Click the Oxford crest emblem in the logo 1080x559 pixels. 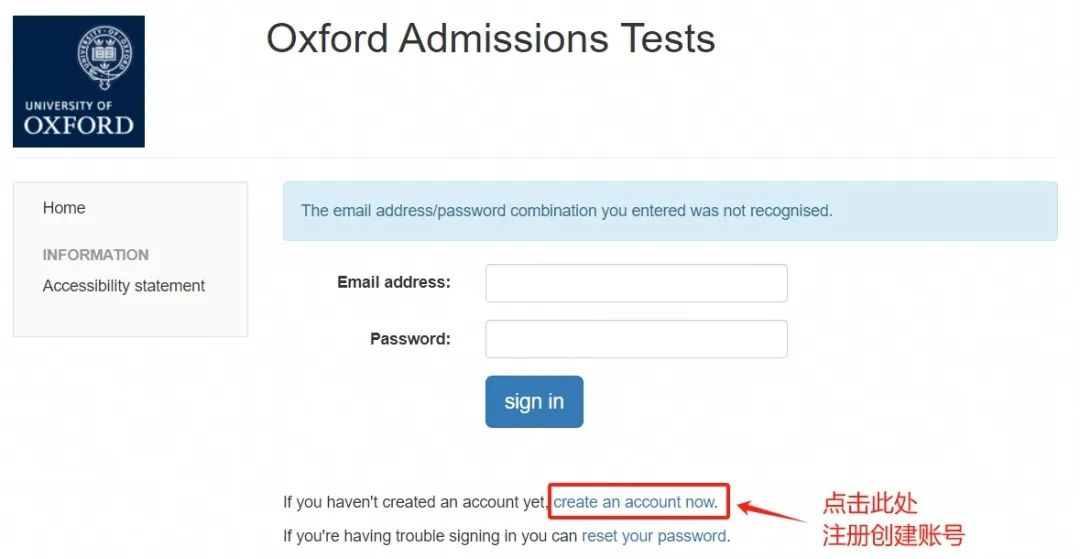point(105,57)
